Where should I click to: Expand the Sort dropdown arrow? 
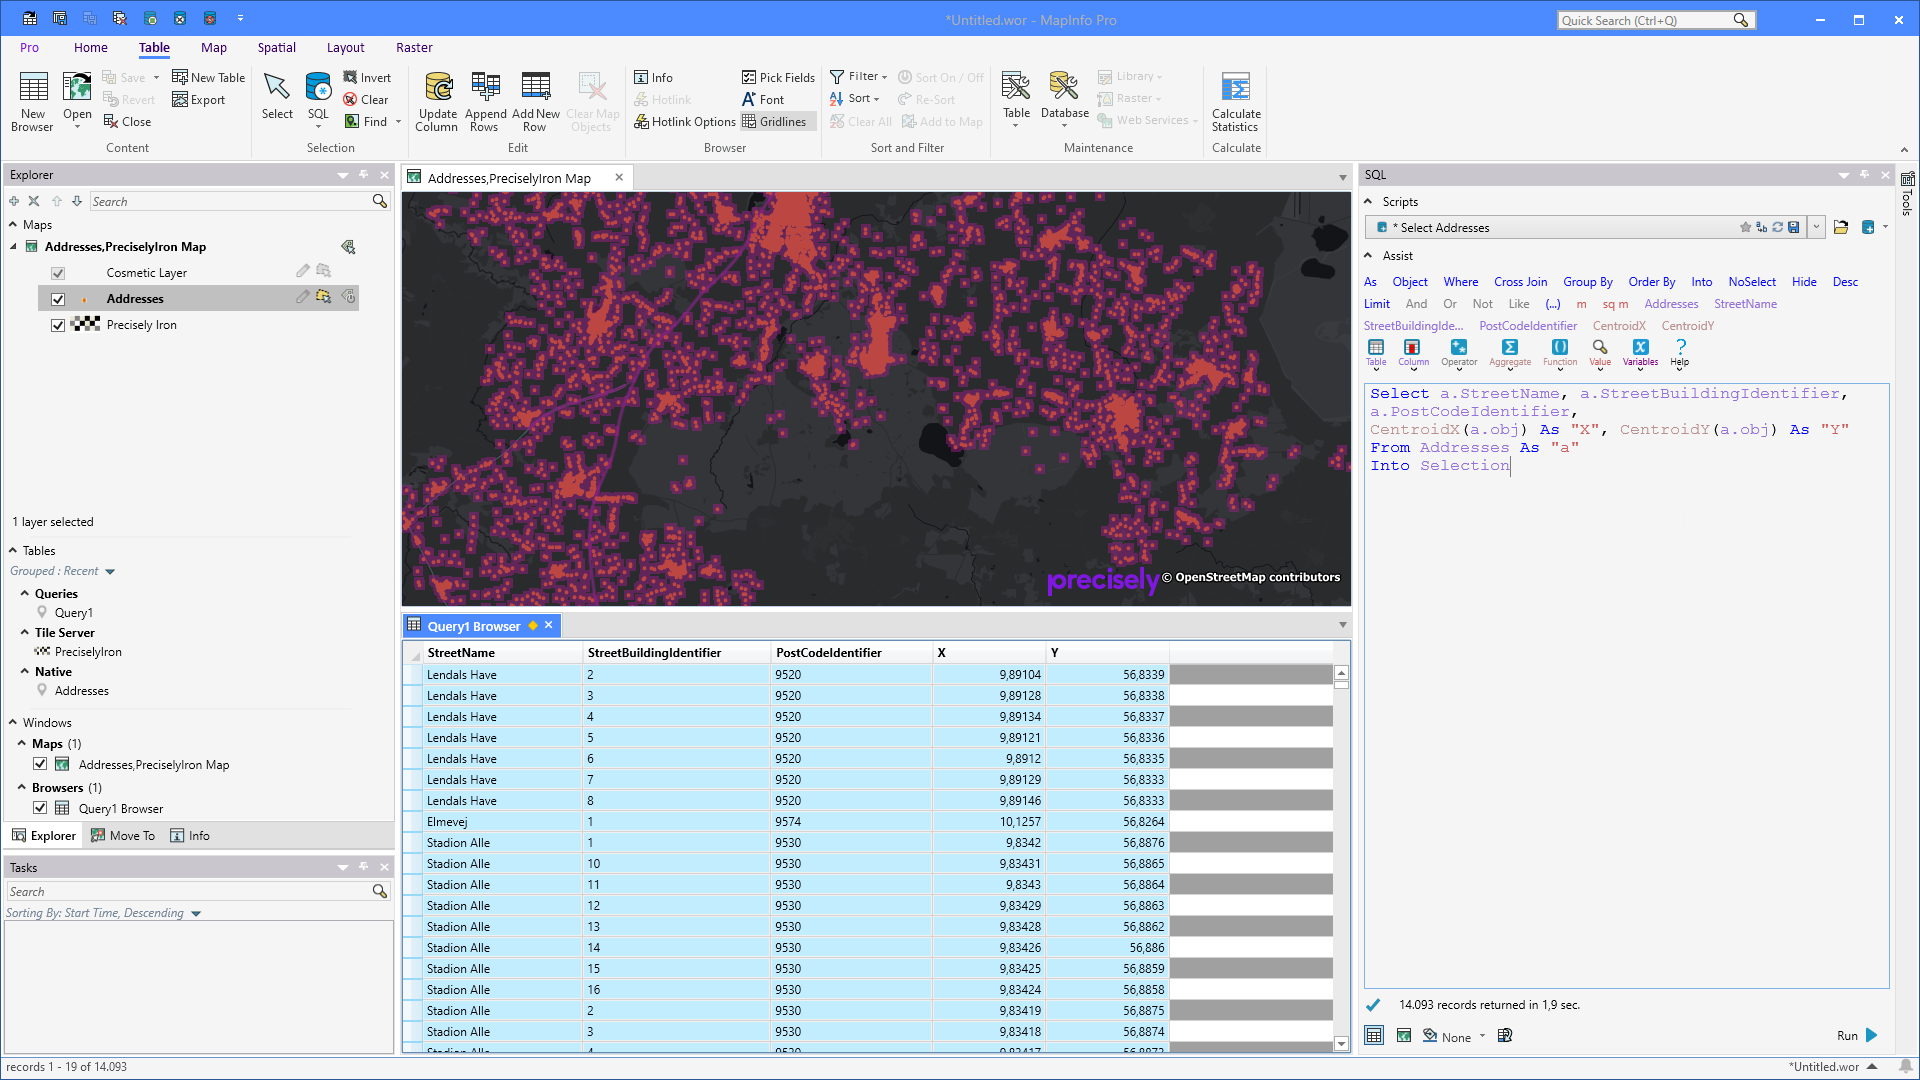tap(875, 98)
